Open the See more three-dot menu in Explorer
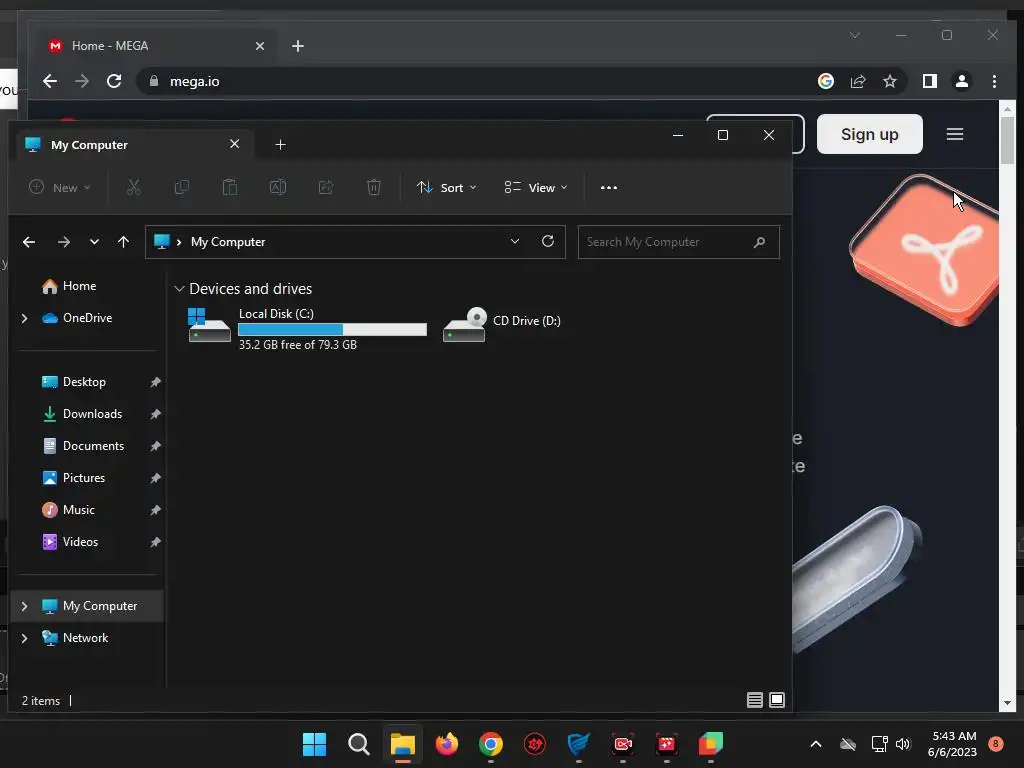The image size is (1024, 768). [609, 187]
